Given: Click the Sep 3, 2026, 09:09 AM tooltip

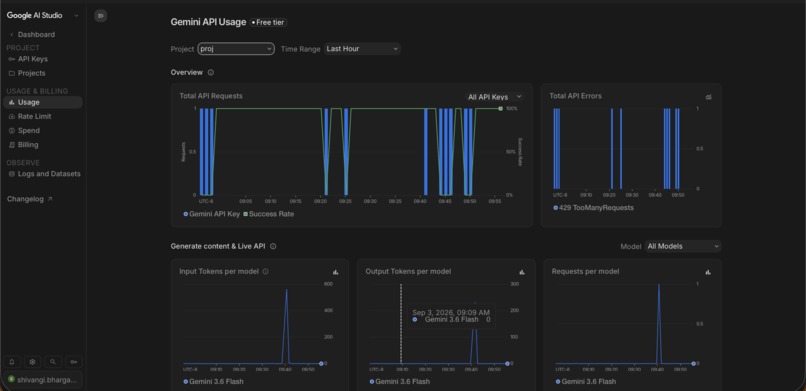Looking at the screenshot, I should [x=452, y=316].
